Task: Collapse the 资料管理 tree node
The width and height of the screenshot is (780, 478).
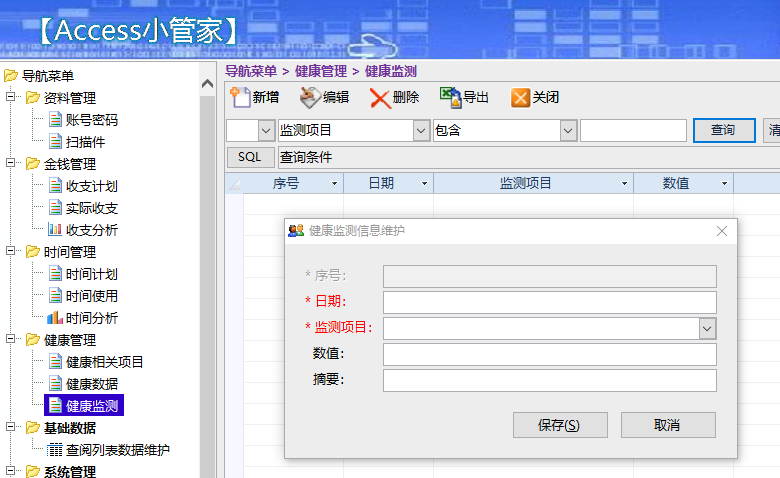Action: pos(10,96)
